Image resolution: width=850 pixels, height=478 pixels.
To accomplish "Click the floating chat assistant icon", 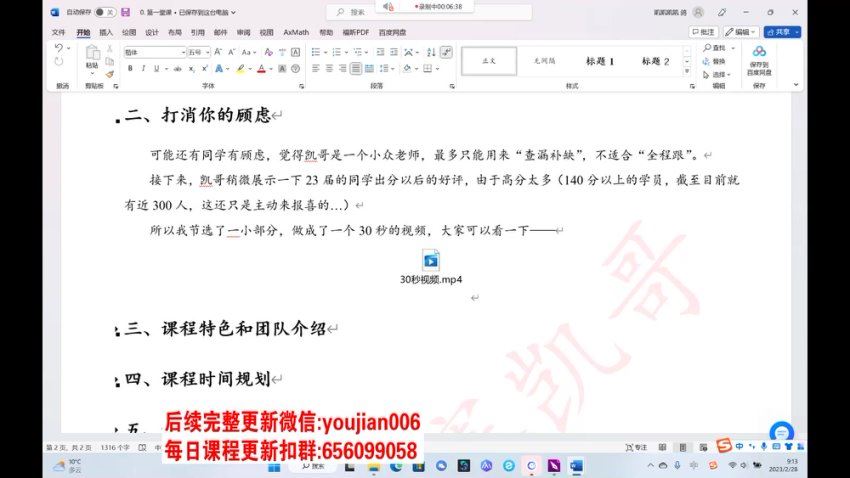I will tap(781, 432).
